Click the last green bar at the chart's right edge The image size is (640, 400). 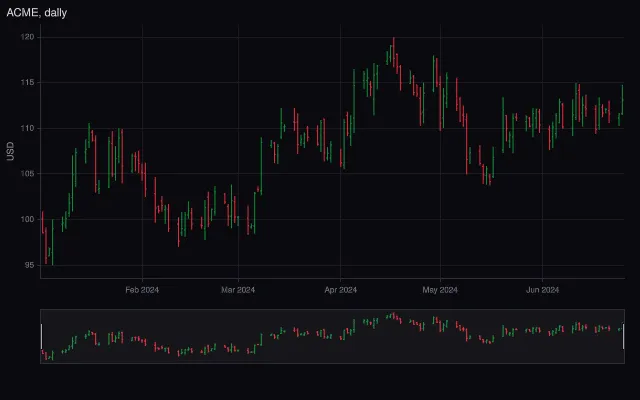pyautogui.click(x=622, y=100)
